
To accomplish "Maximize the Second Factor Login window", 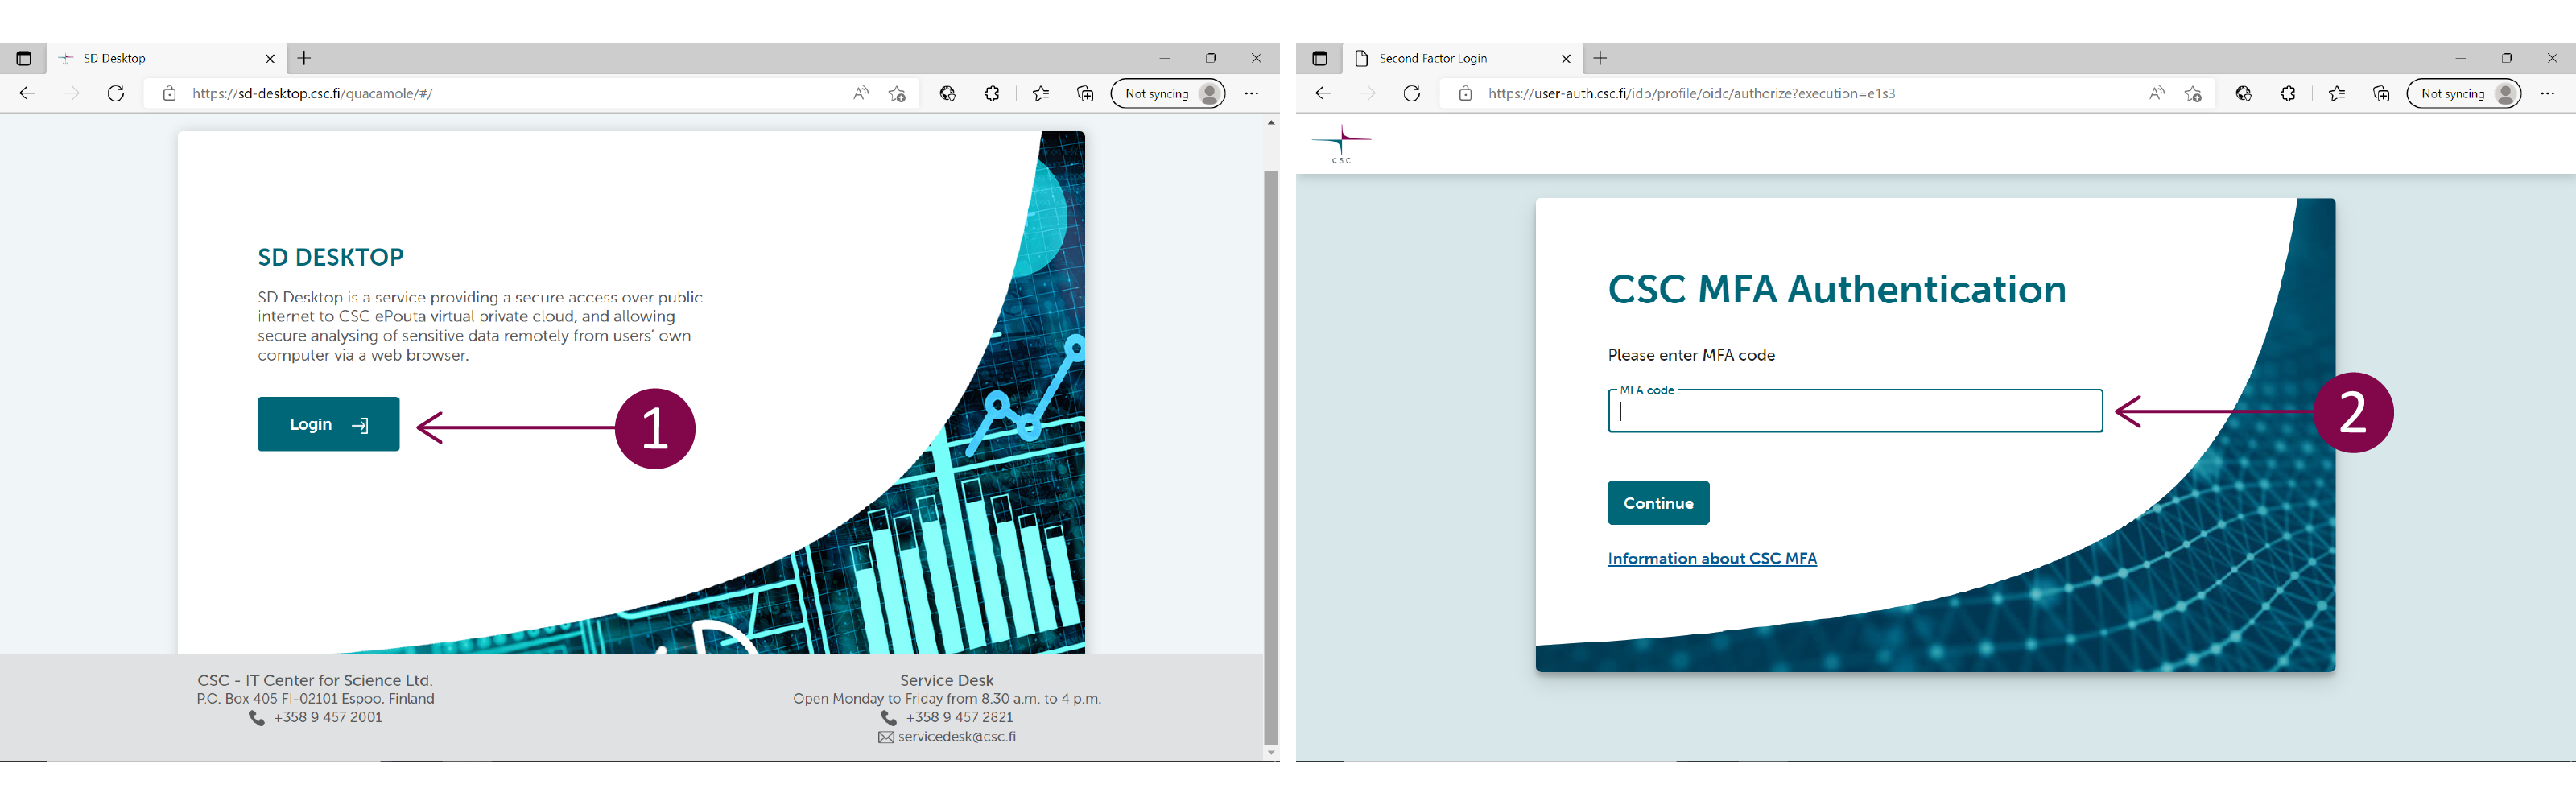I will click(x=2506, y=58).
